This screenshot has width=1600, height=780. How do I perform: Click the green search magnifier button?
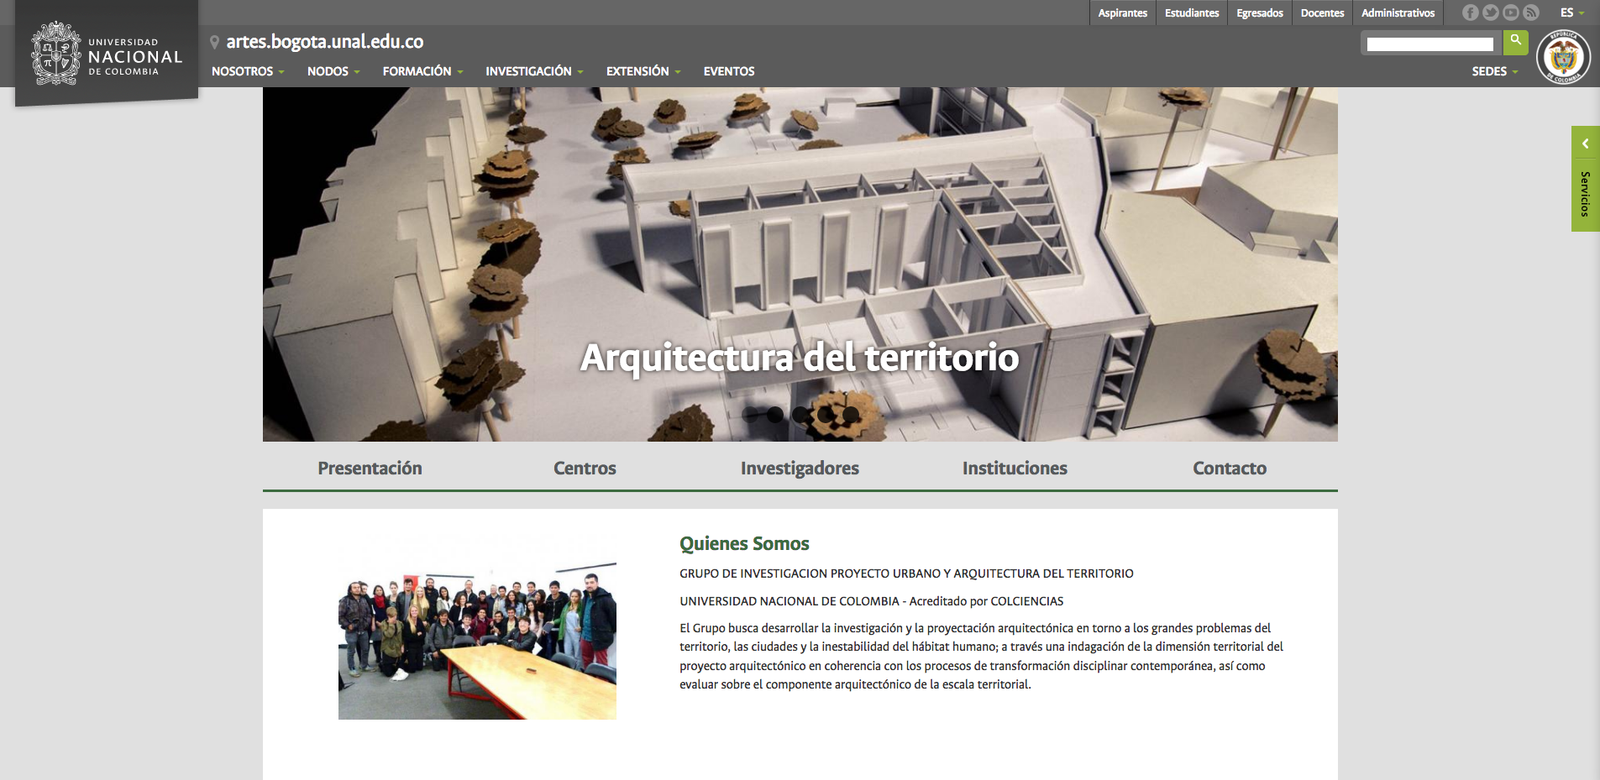1515,42
